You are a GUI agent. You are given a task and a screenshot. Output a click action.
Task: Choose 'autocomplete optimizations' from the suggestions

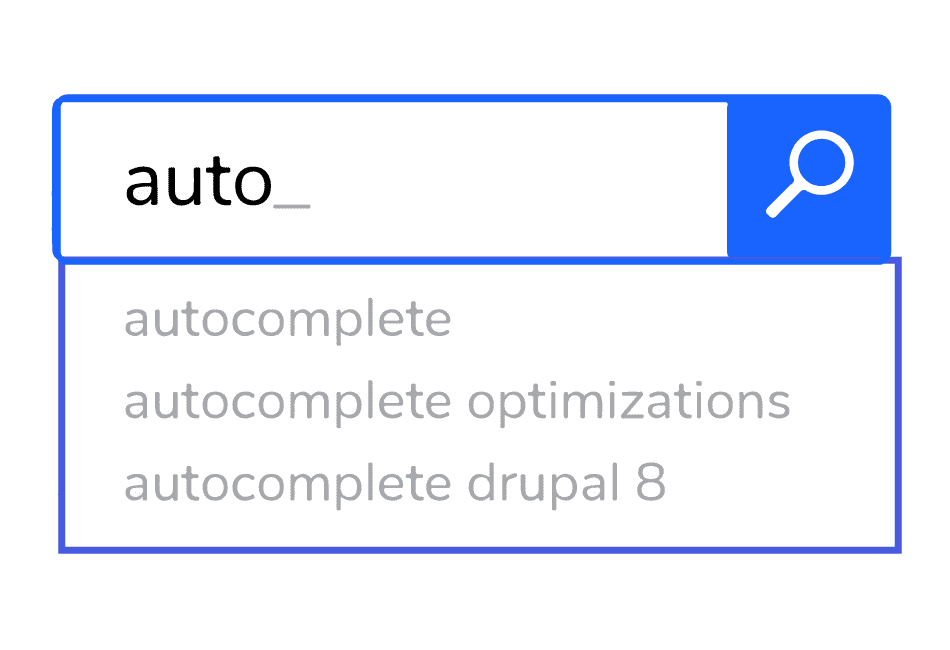(457, 403)
